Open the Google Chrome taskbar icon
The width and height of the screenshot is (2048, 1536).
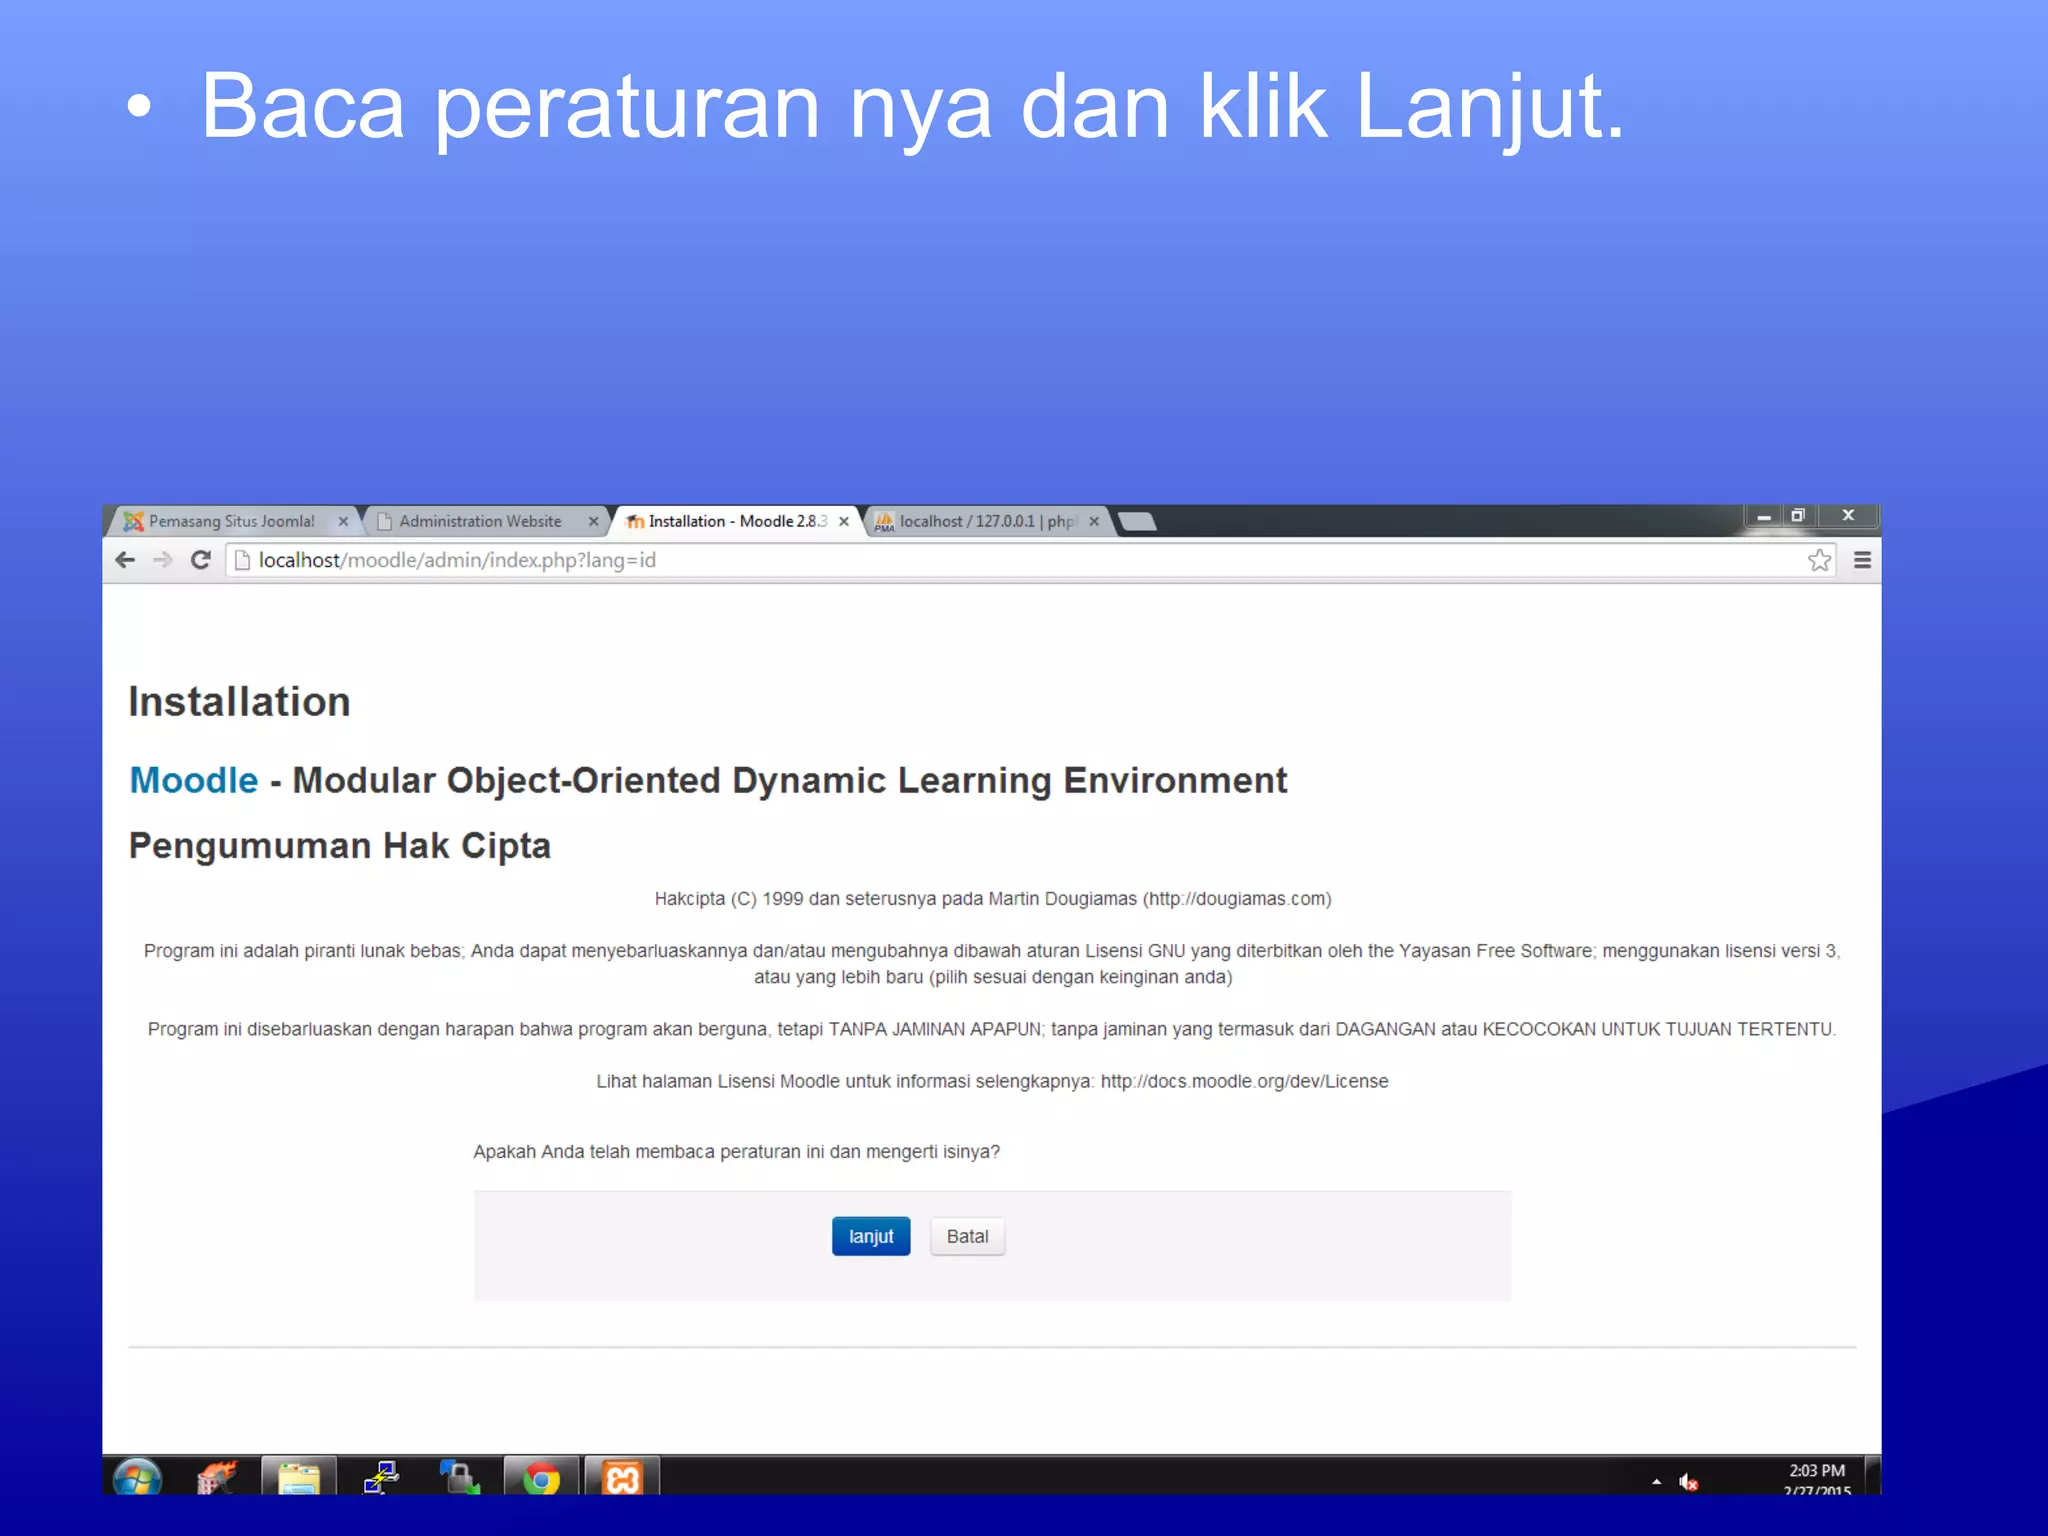[x=541, y=1477]
